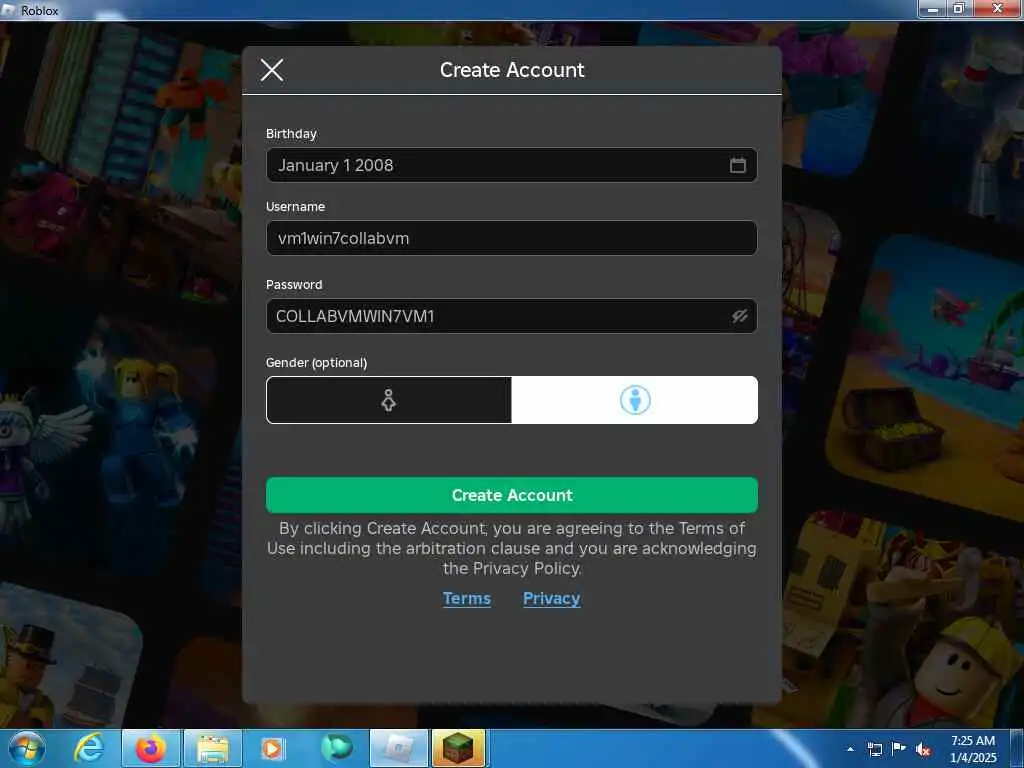The height and width of the screenshot is (768, 1024).
Task: Open the Windows Start menu
Action: [27, 748]
